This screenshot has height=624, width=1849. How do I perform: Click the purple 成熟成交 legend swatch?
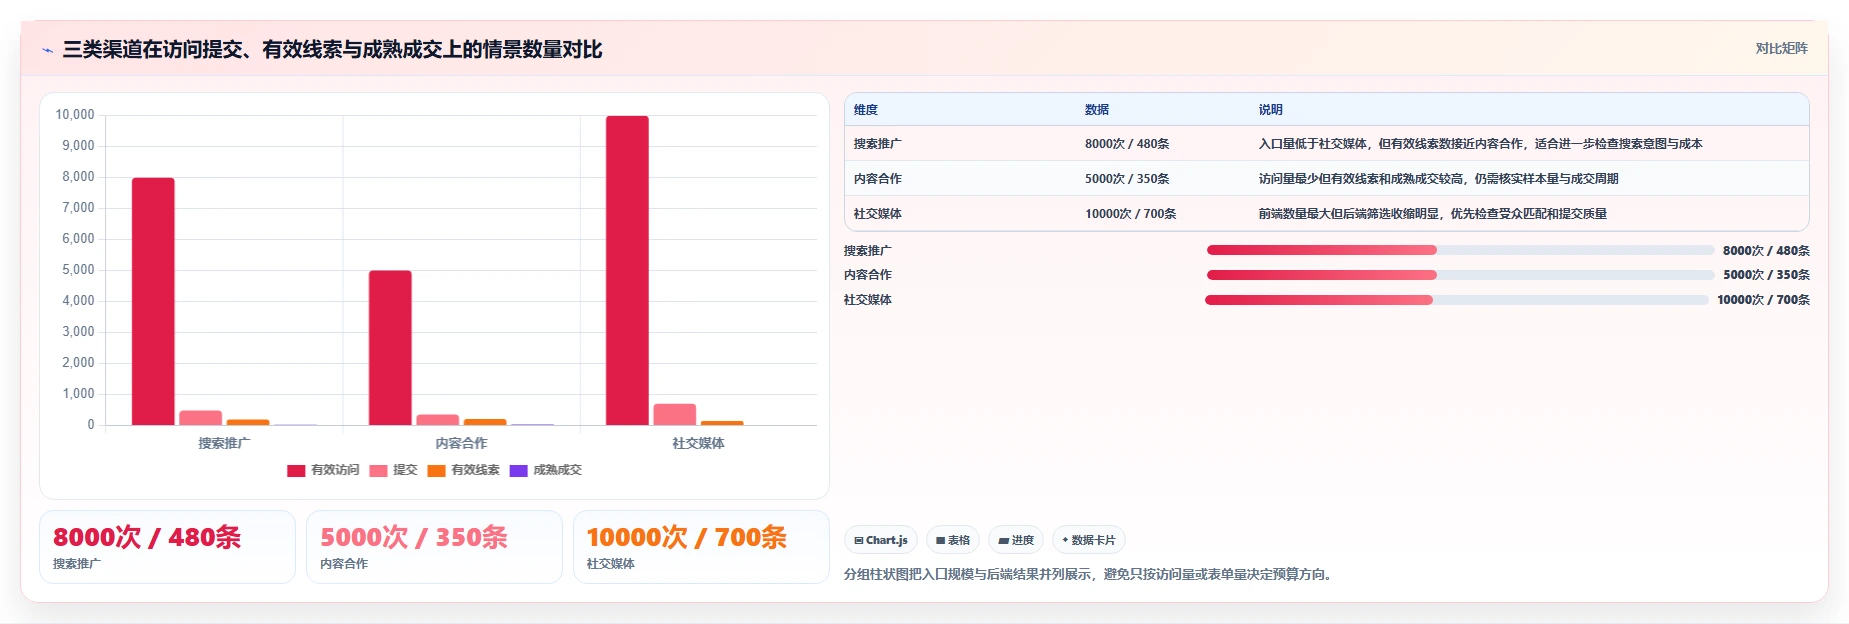coord(518,471)
